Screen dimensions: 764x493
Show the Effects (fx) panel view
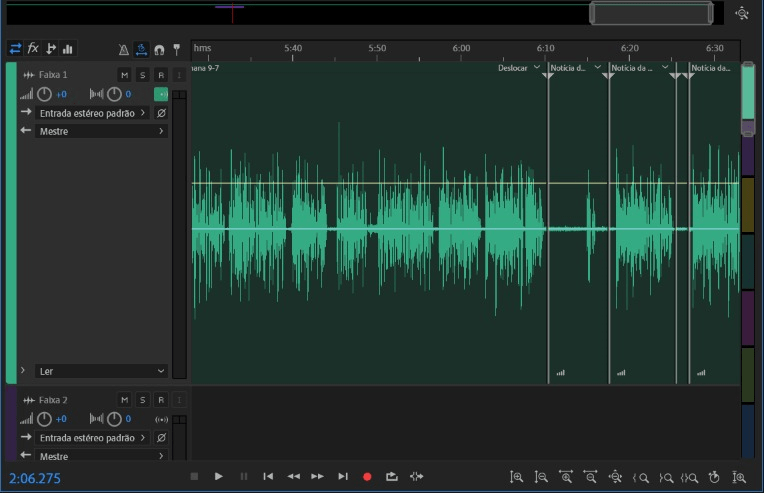click(33, 48)
